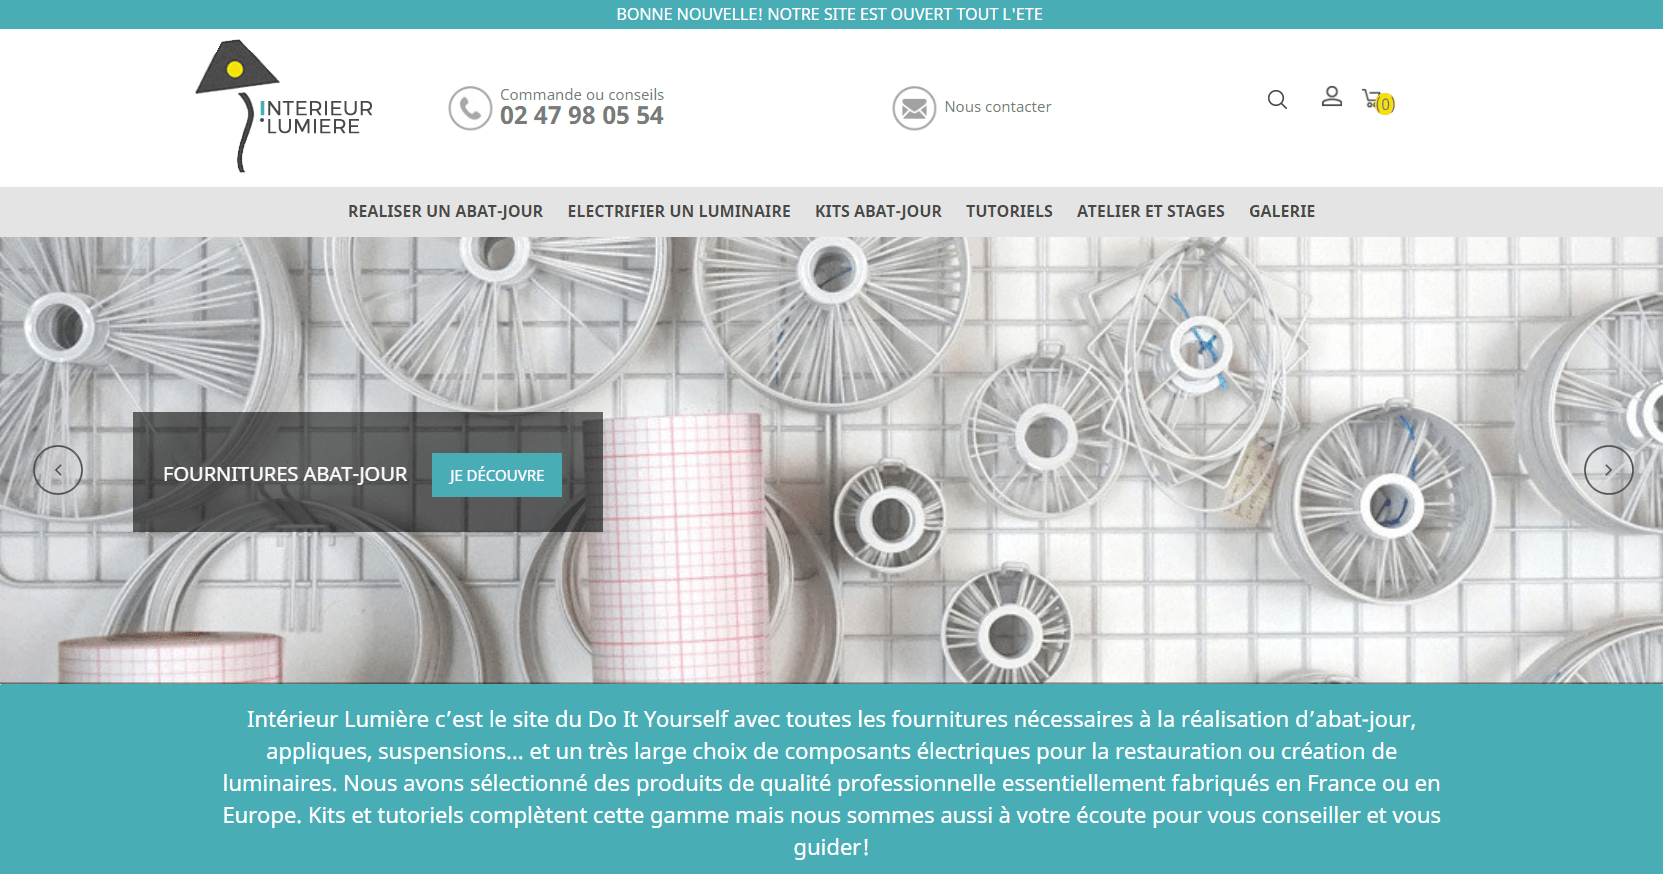Visit the Galerie page
Image resolution: width=1663 pixels, height=874 pixels.
coord(1281,212)
